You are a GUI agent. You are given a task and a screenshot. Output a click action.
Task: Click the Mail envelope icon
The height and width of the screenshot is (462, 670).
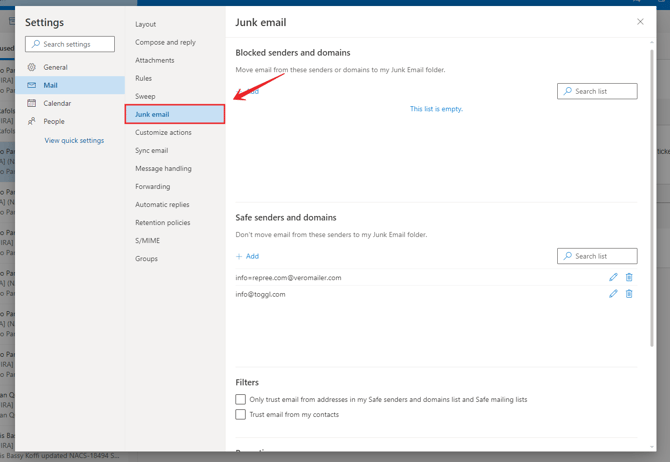point(32,85)
